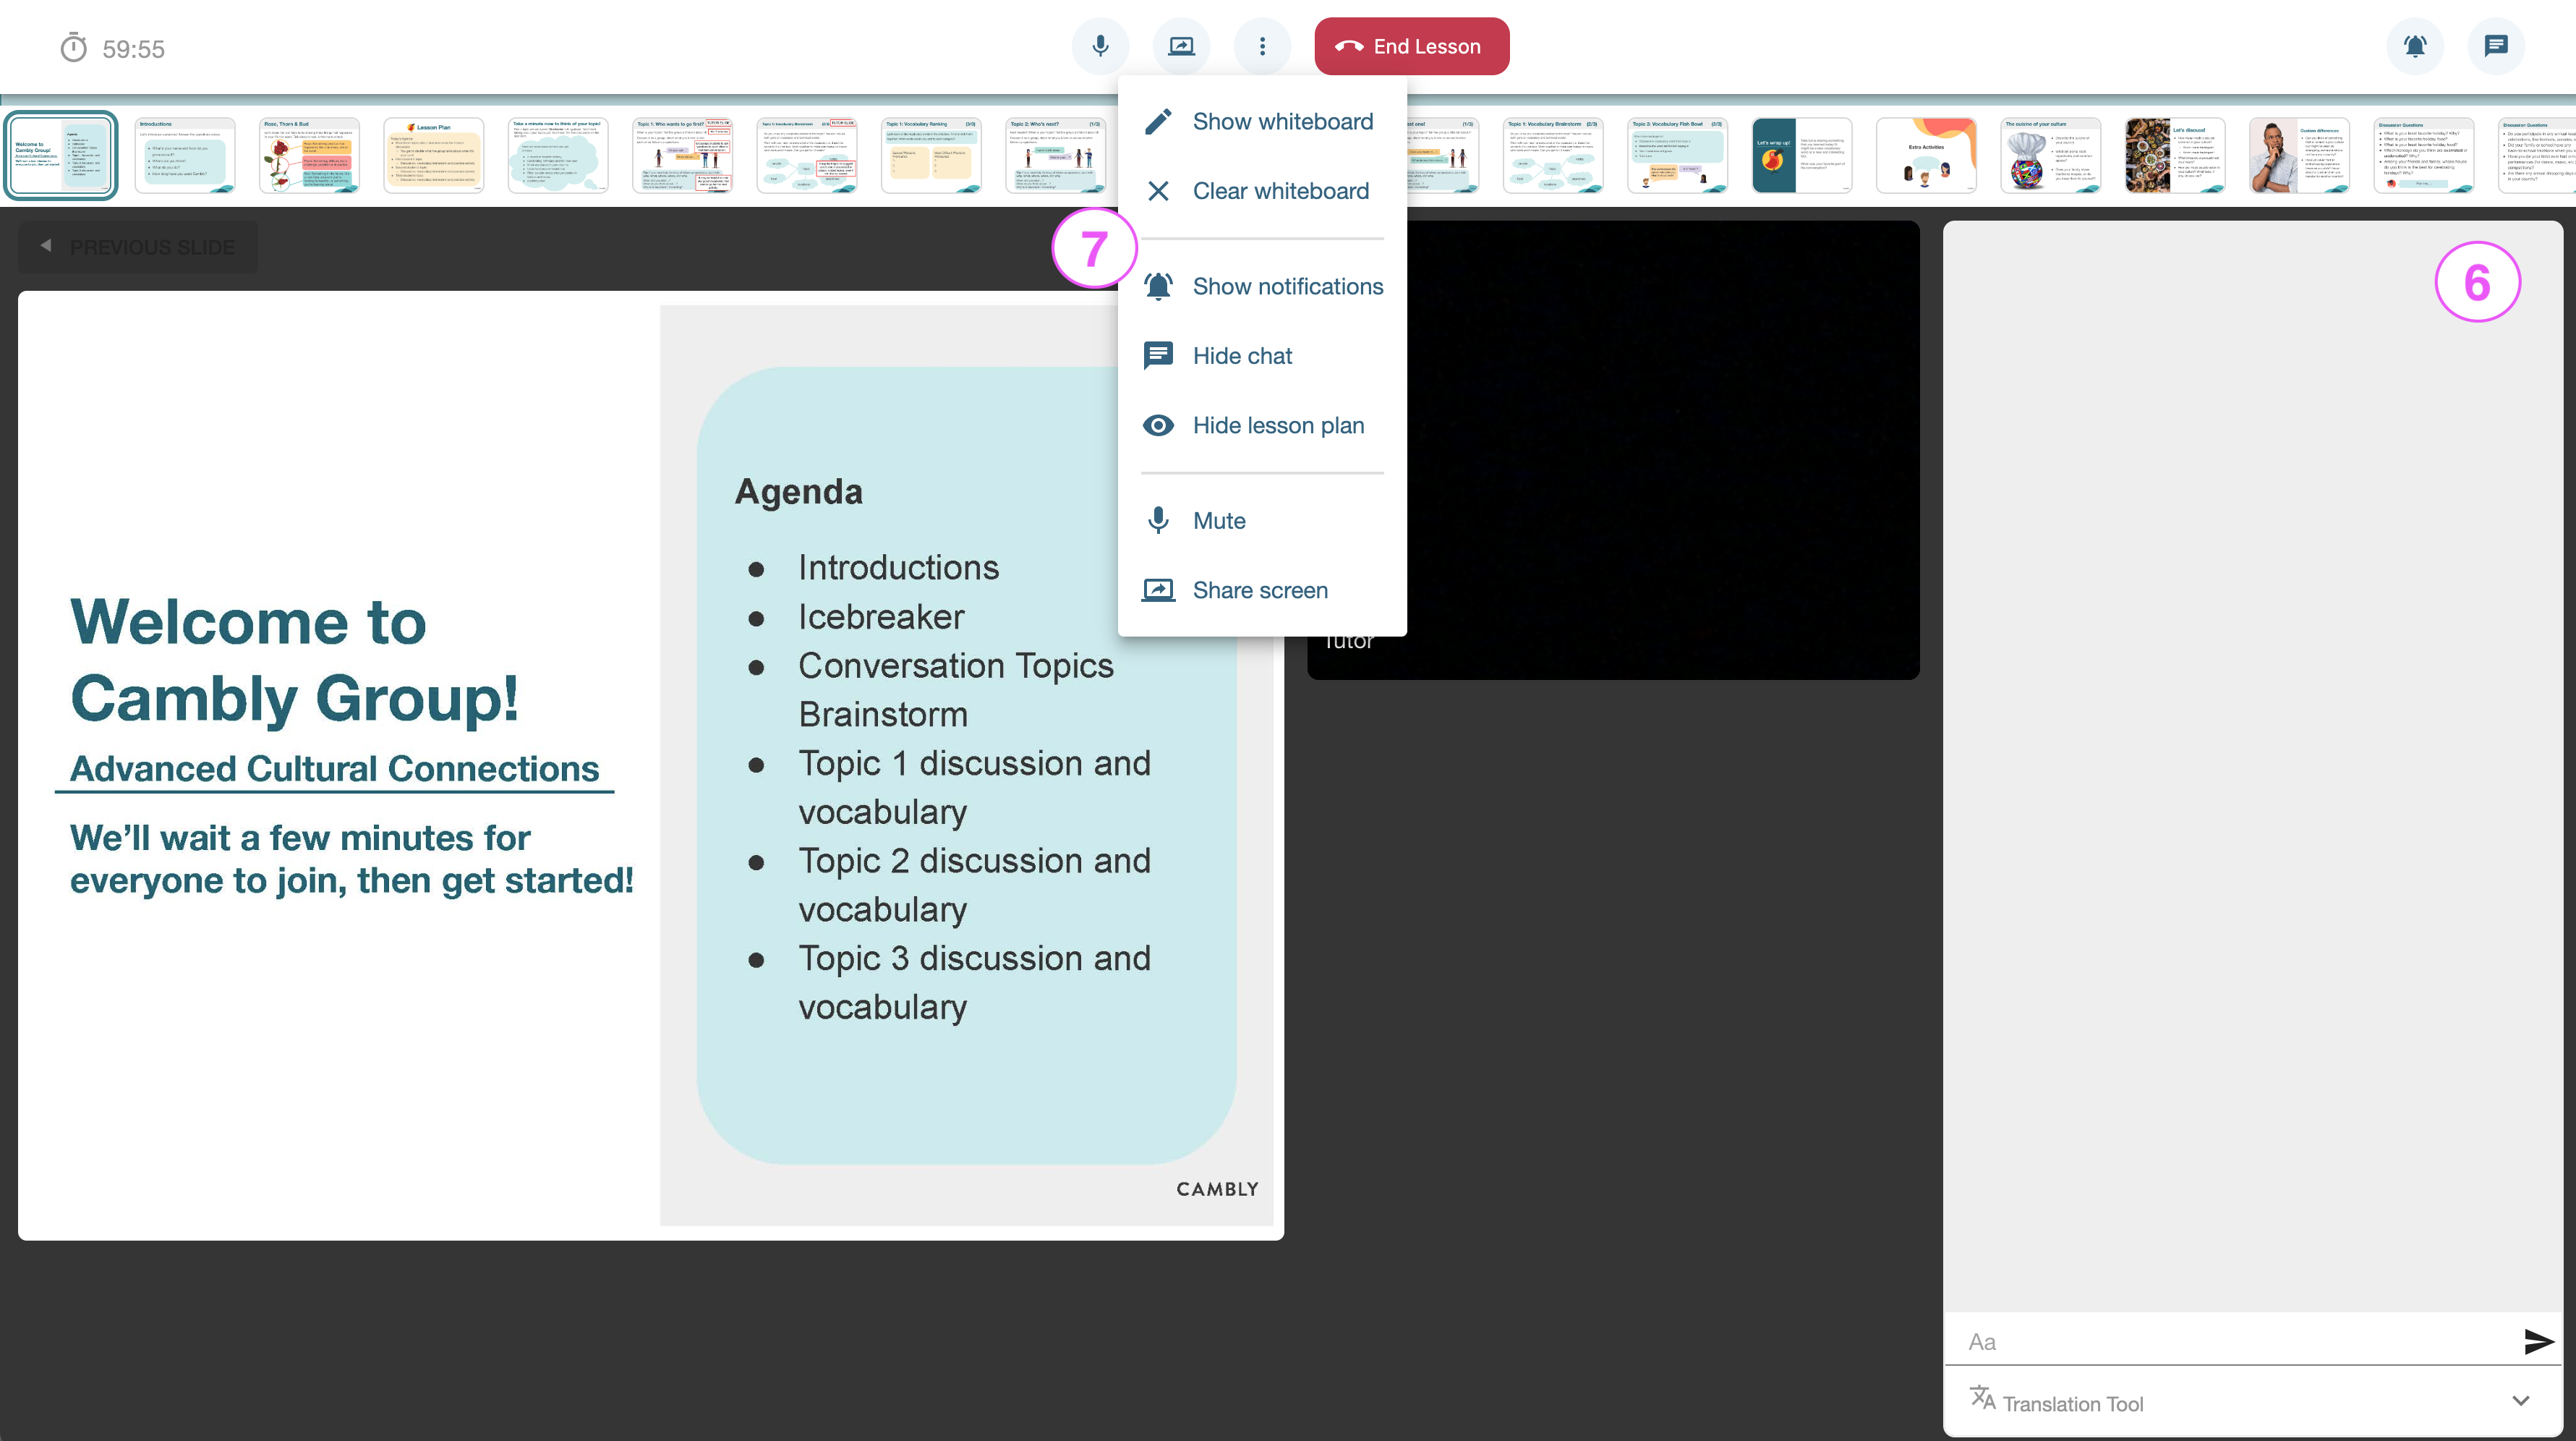Click the Translation Tool language icon
The image size is (2576, 1441).
click(1982, 1398)
